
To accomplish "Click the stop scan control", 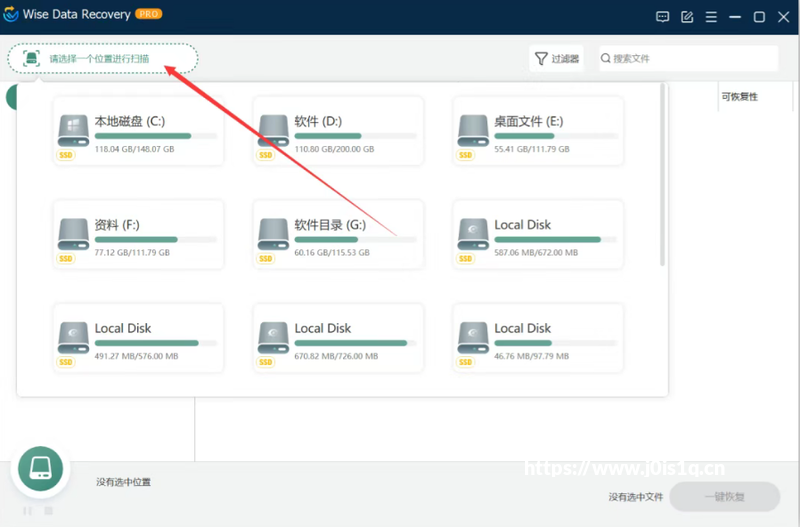I will [48, 511].
